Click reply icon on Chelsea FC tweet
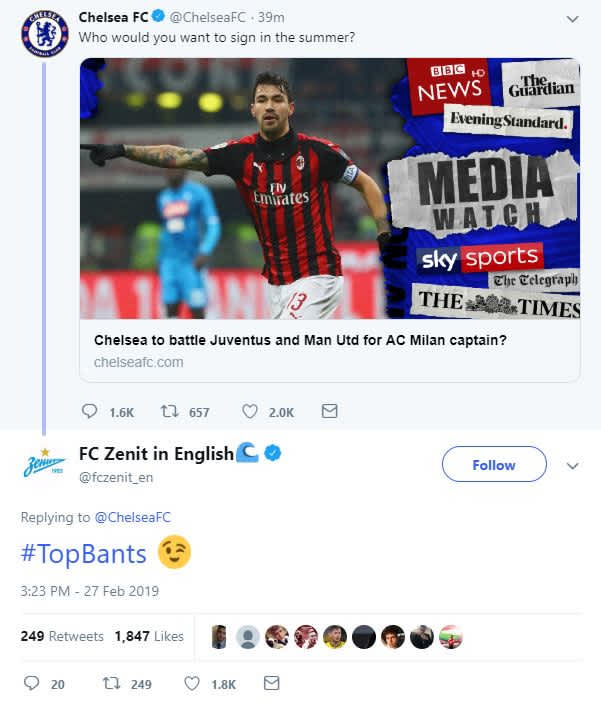 pyautogui.click(x=89, y=411)
